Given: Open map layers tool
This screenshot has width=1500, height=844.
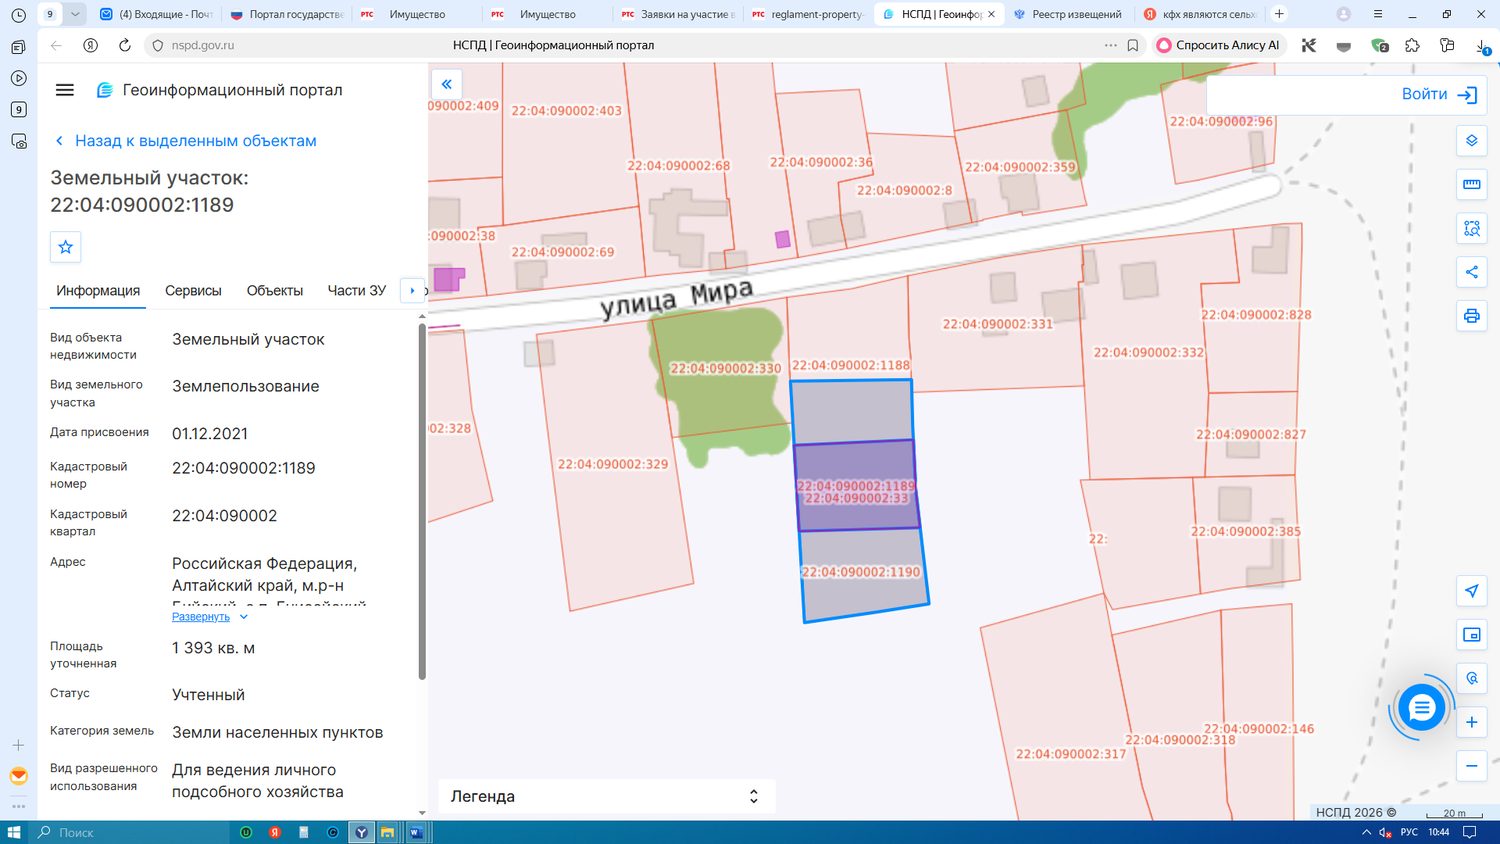Looking at the screenshot, I should pos(1472,141).
